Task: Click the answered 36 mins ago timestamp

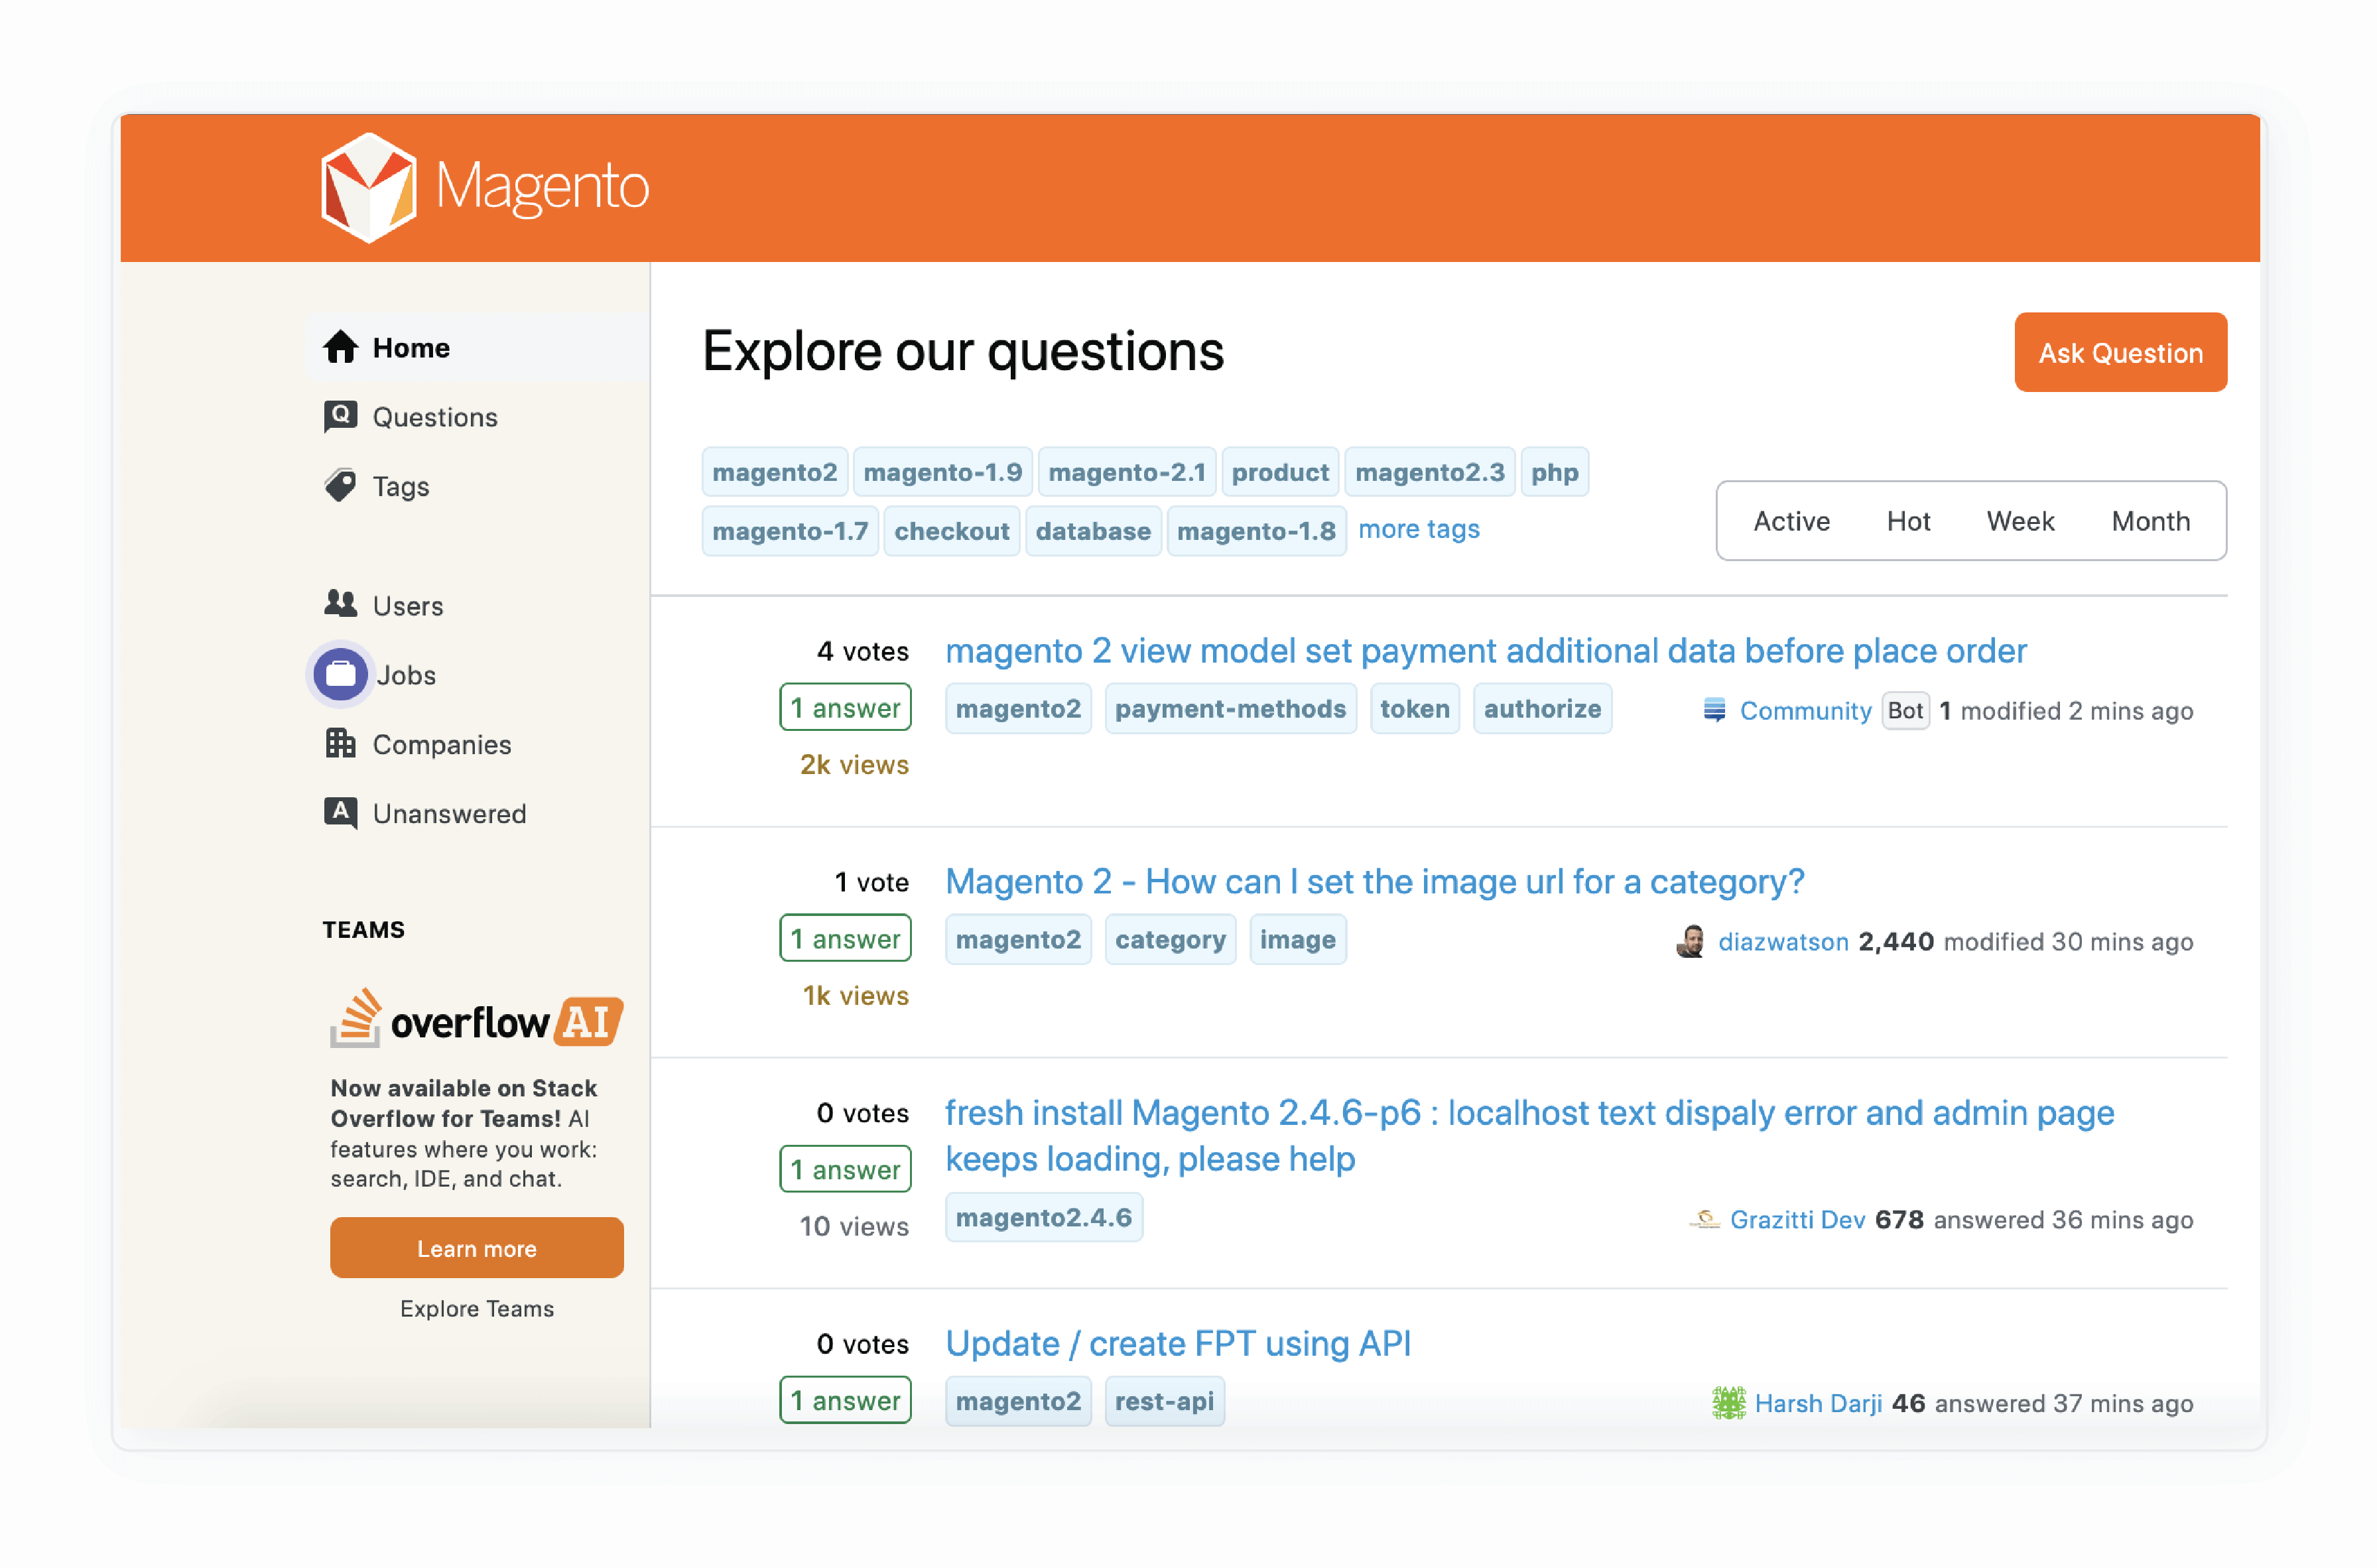Action: pos(2063,1220)
